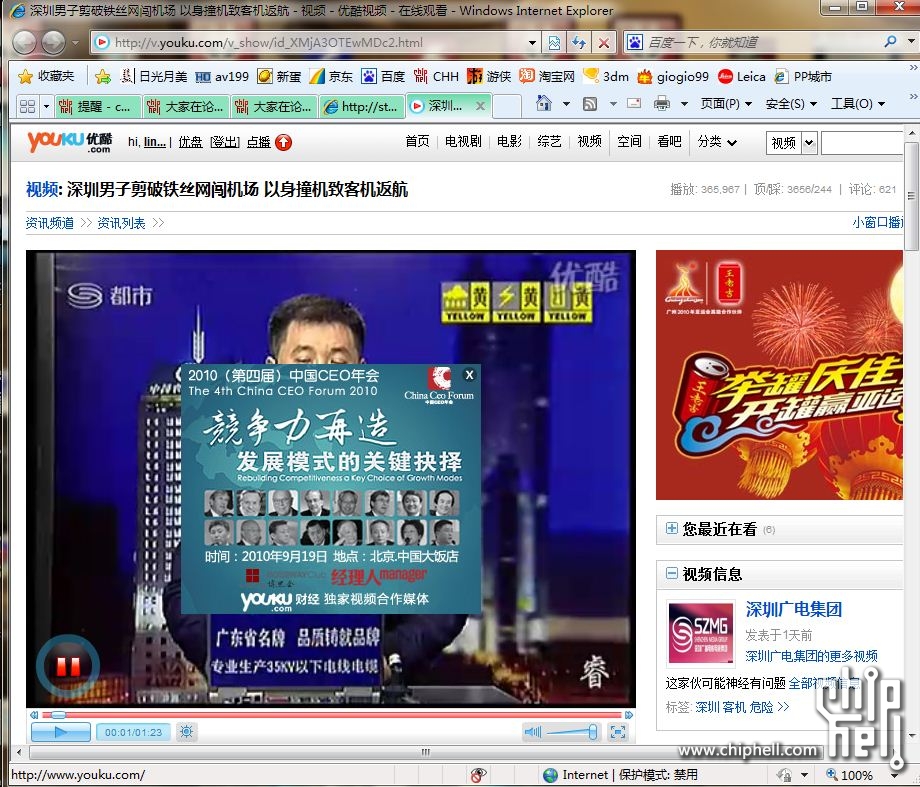Click the rewind arrow at progress bar start

click(34, 715)
